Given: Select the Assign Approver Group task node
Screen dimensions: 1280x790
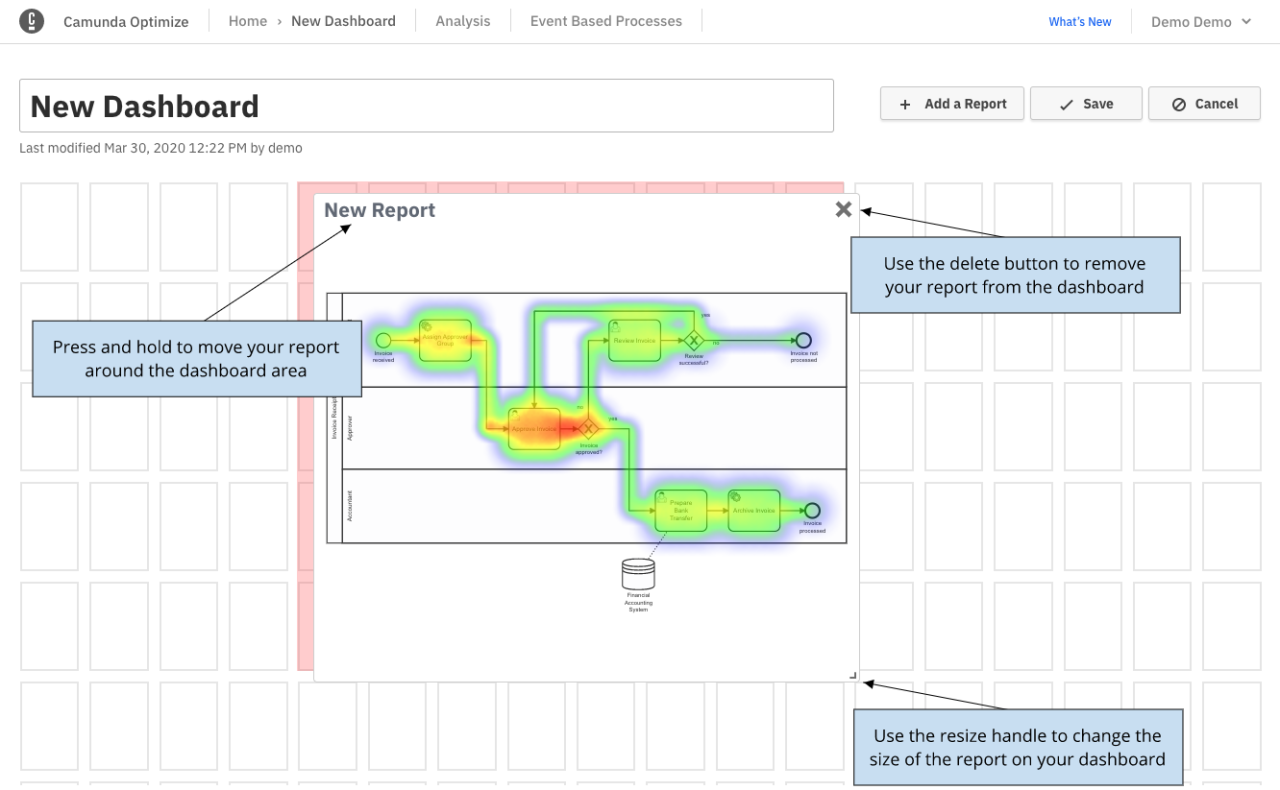Looking at the screenshot, I should tap(446, 341).
